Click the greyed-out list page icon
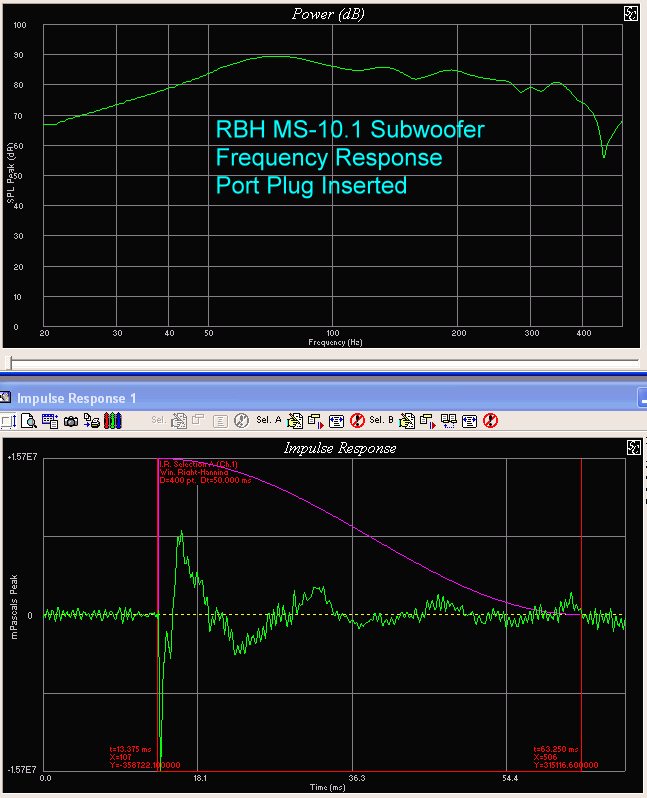The image size is (647, 798). click(220, 421)
